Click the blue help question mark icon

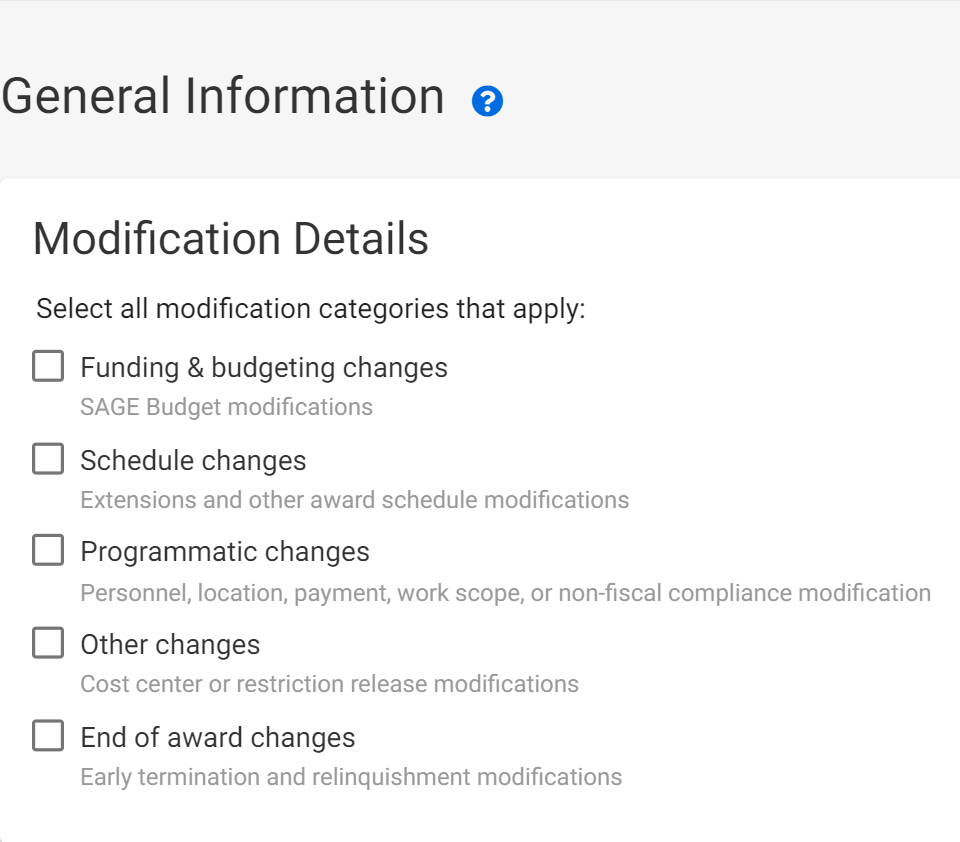pos(487,101)
